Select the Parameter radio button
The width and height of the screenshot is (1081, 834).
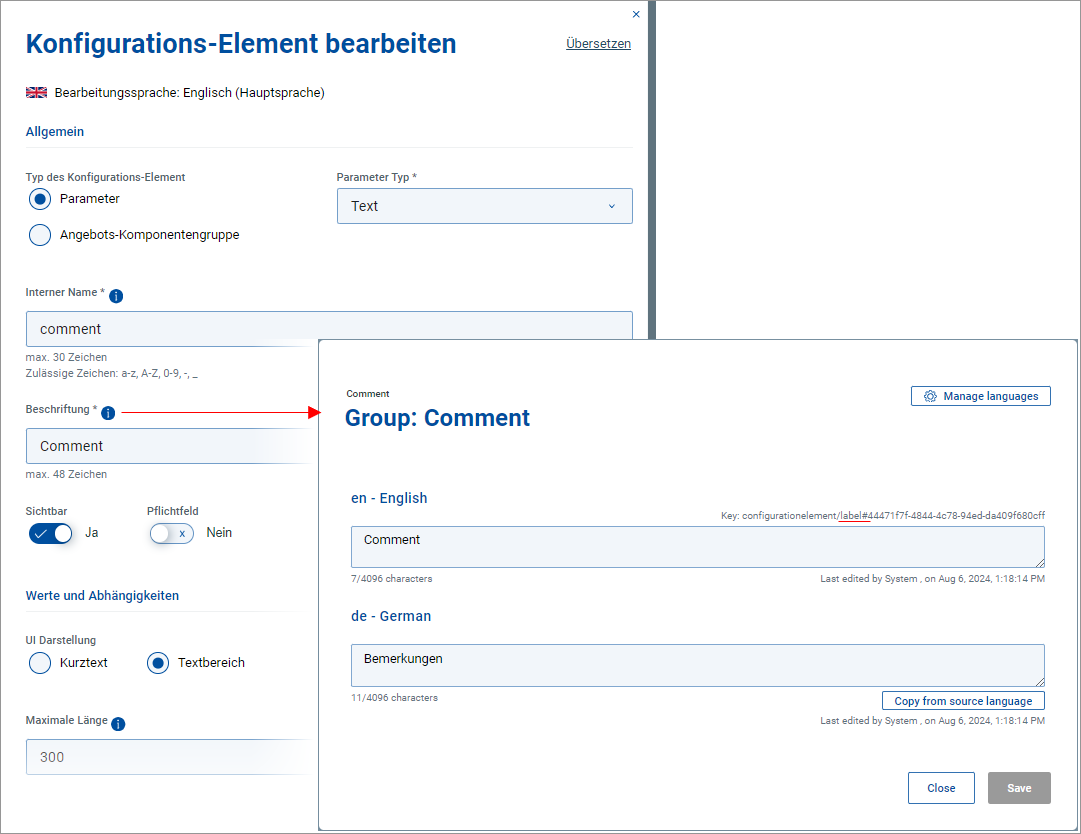[40, 199]
